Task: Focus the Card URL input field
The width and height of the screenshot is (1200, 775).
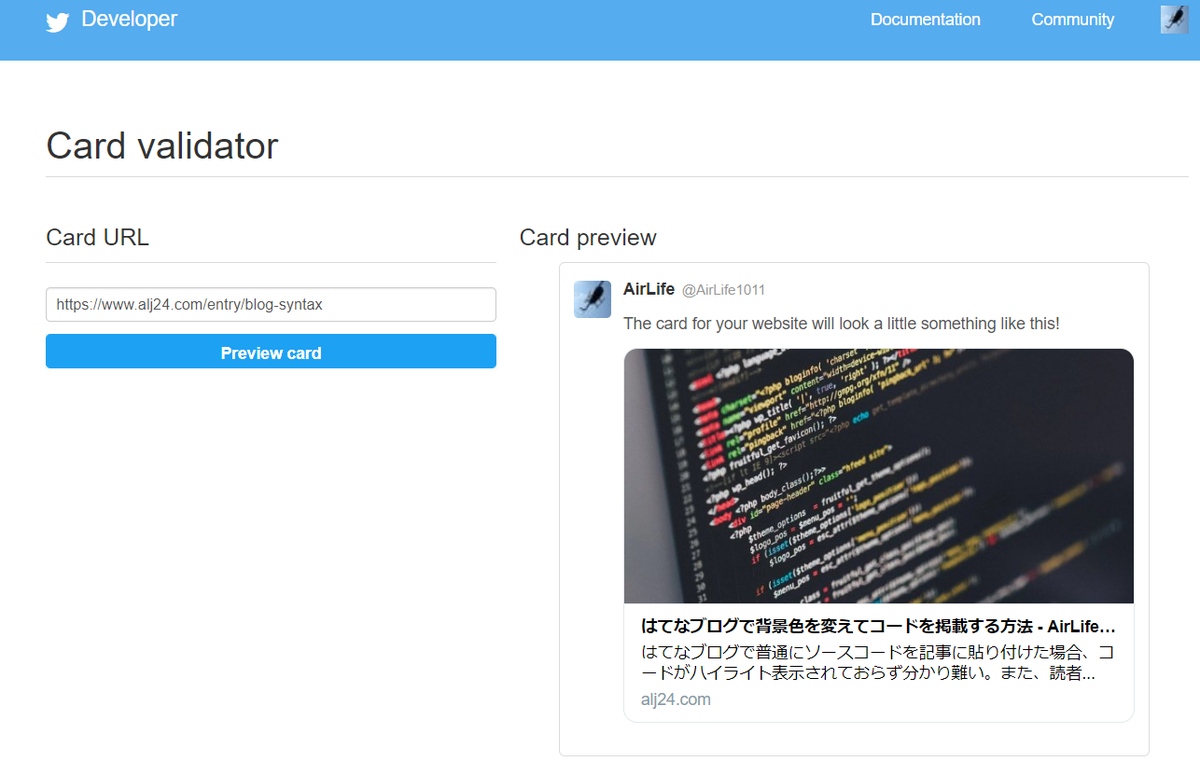Action: tap(271, 305)
